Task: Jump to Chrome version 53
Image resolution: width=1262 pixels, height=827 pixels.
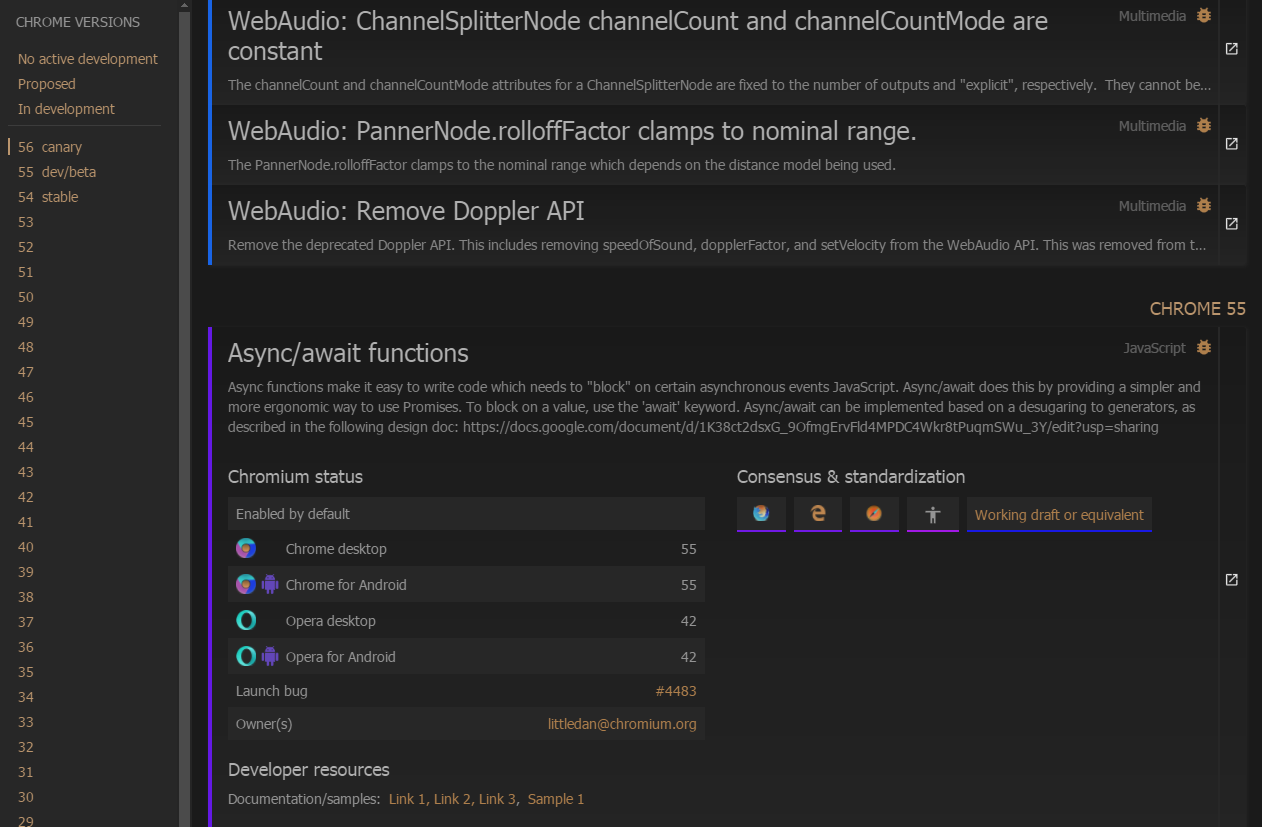Action: coord(26,222)
